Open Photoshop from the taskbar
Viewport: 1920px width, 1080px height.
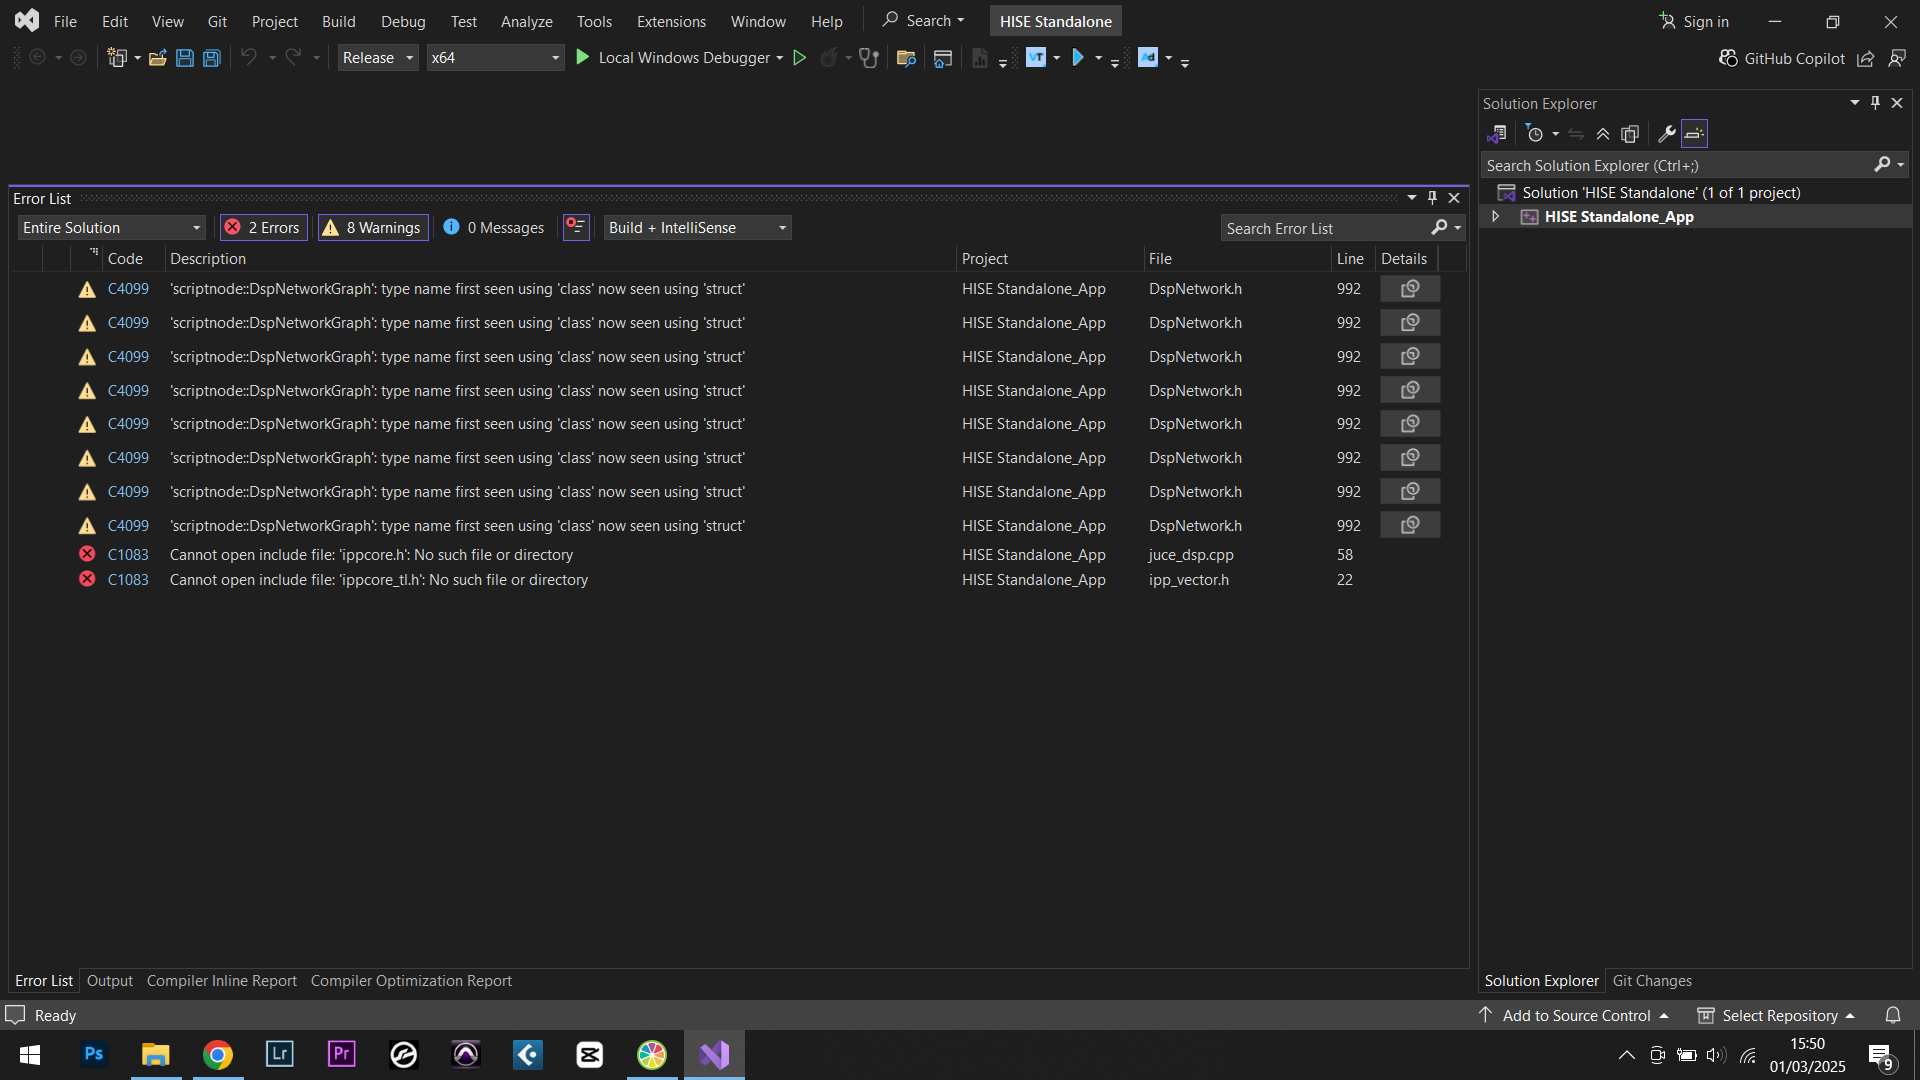(94, 1054)
